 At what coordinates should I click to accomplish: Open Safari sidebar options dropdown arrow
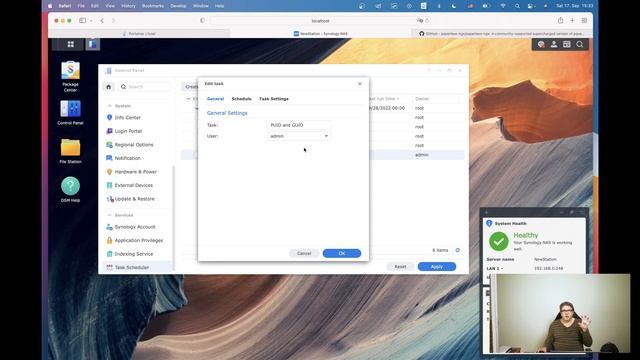click(91, 20)
